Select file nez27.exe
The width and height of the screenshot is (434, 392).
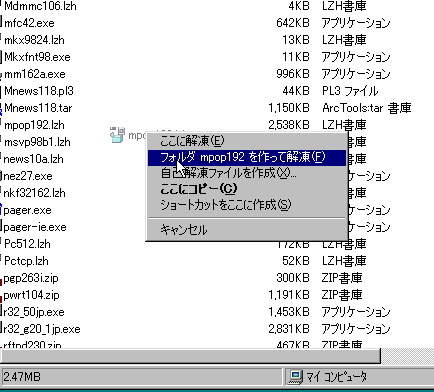click(28, 176)
